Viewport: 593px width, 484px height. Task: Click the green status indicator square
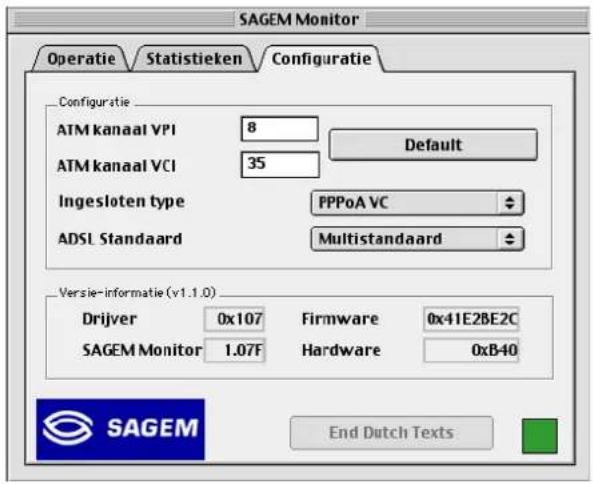(x=540, y=436)
